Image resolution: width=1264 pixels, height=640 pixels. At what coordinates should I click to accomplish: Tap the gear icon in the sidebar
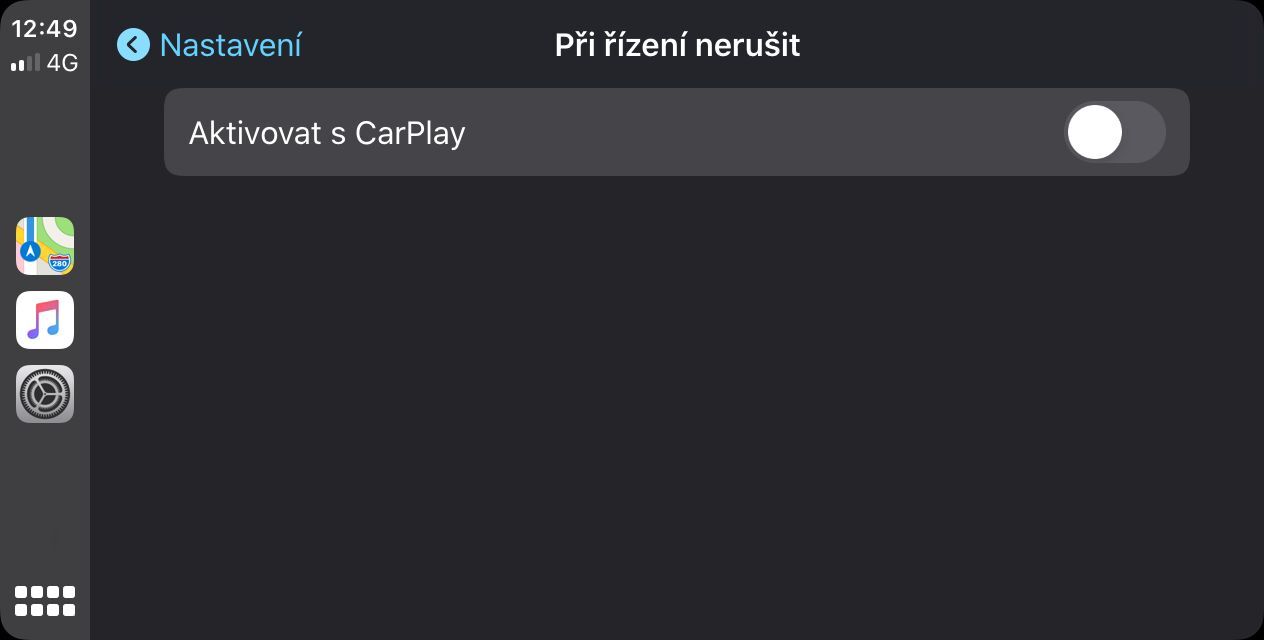(x=45, y=394)
